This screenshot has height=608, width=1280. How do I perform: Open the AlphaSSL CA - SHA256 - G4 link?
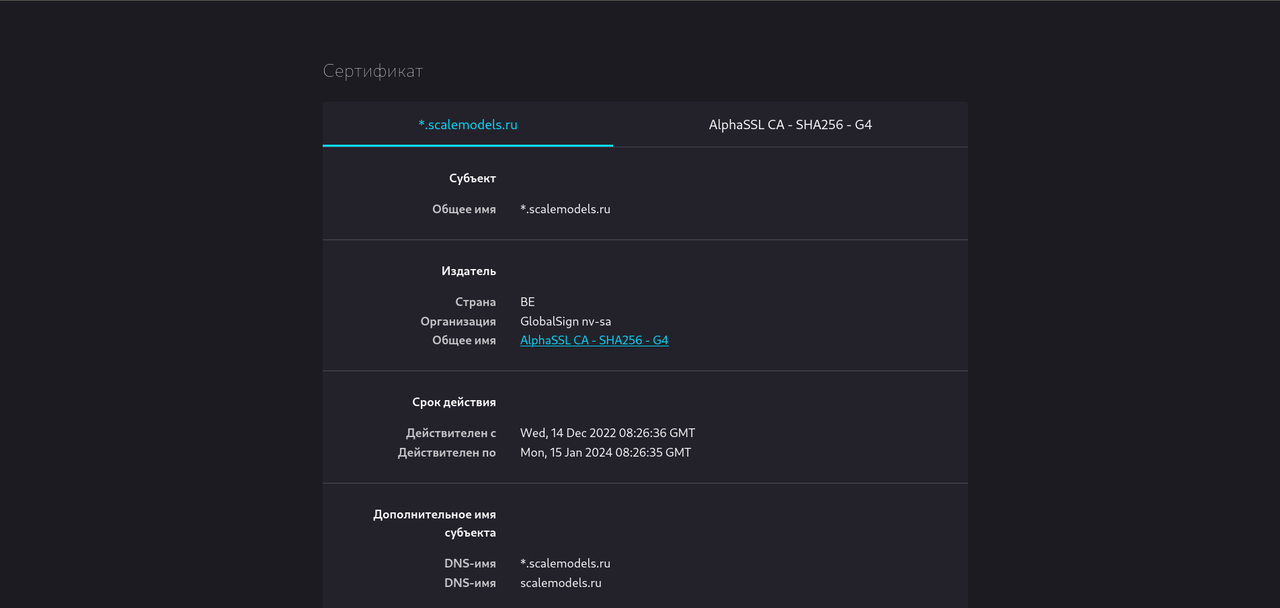click(594, 340)
